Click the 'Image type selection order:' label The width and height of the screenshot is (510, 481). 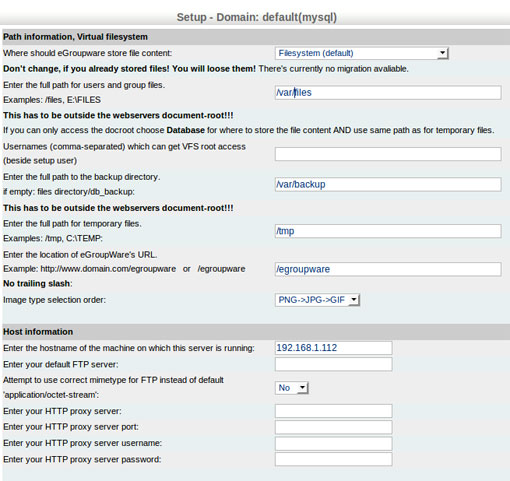pos(54,300)
